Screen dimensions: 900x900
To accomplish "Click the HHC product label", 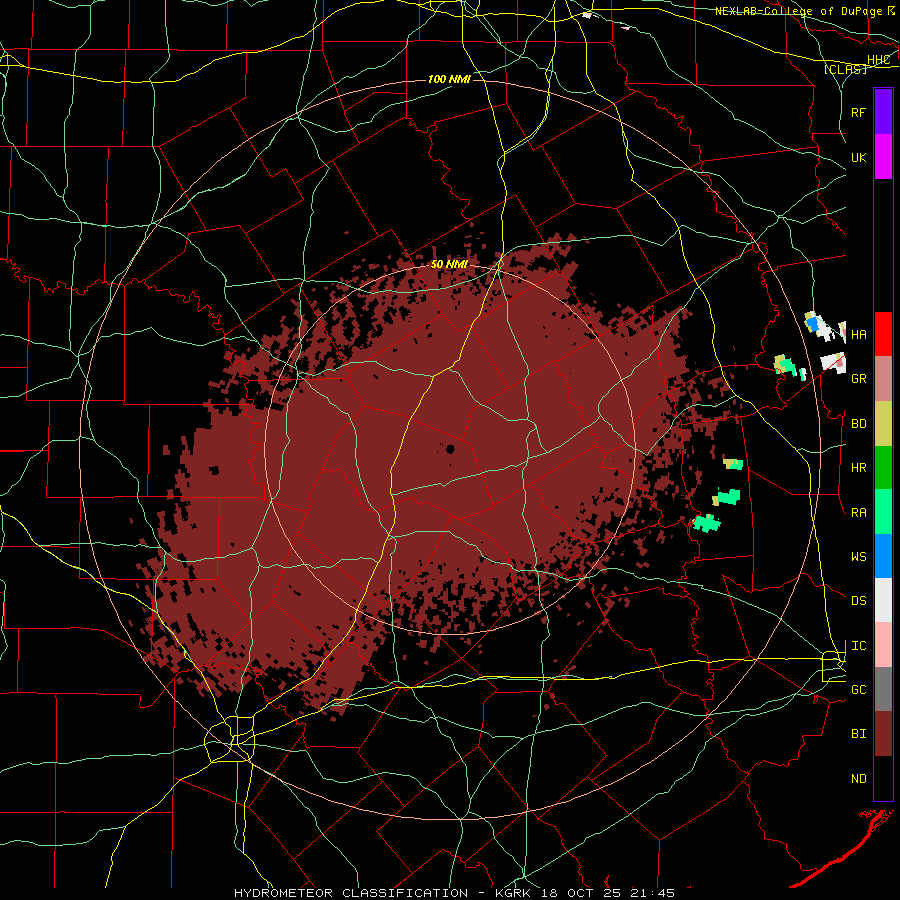I will click(878, 60).
